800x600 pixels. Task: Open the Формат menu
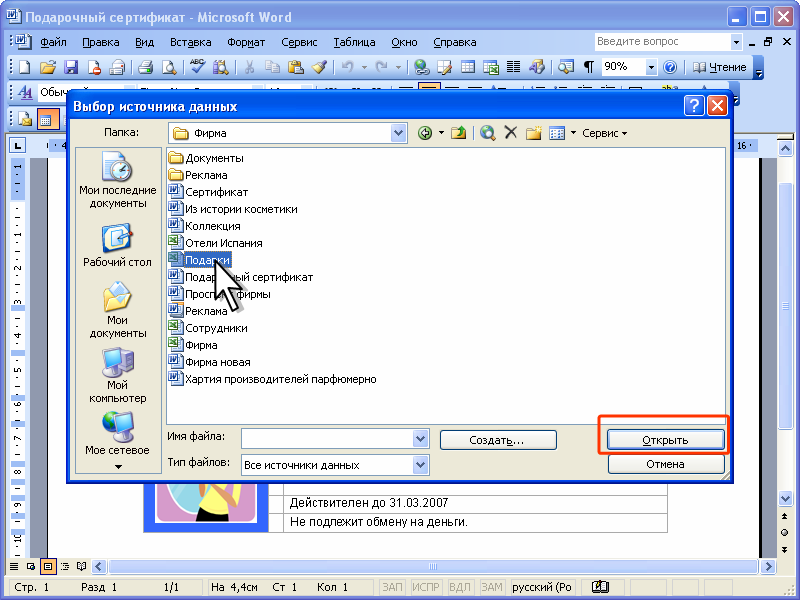tap(246, 42)
